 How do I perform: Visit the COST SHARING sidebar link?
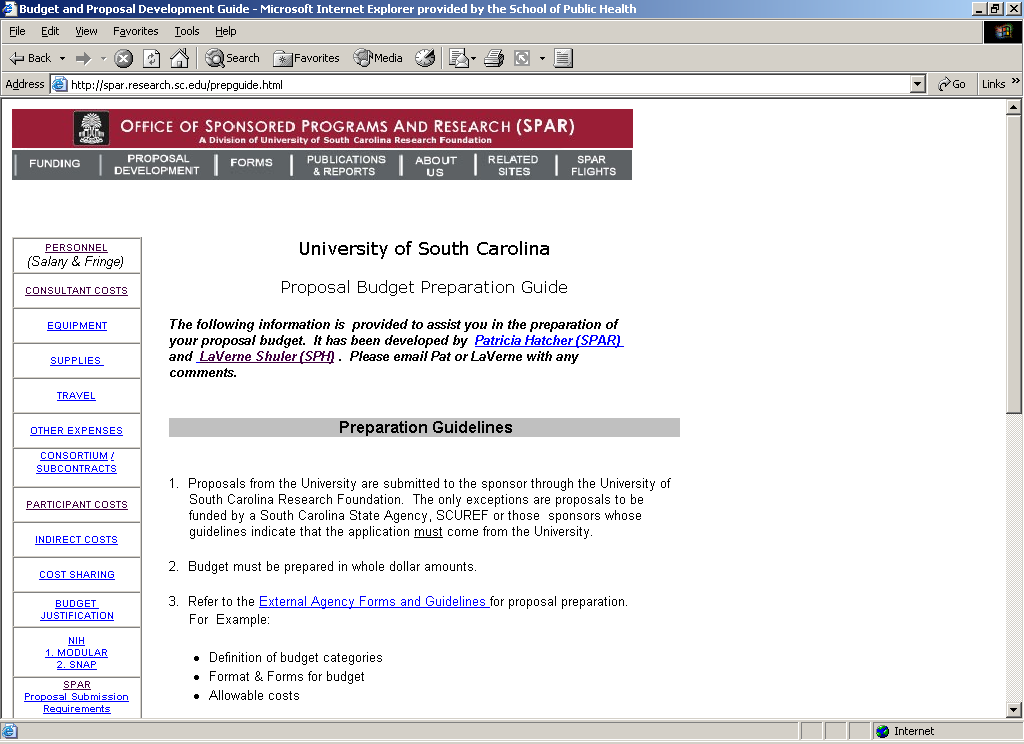[x=77, y=574]
